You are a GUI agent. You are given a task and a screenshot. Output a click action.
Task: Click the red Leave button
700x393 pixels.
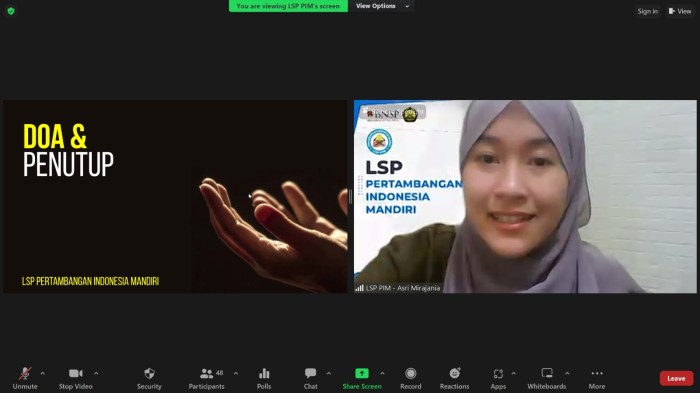(x=676, y=378)
